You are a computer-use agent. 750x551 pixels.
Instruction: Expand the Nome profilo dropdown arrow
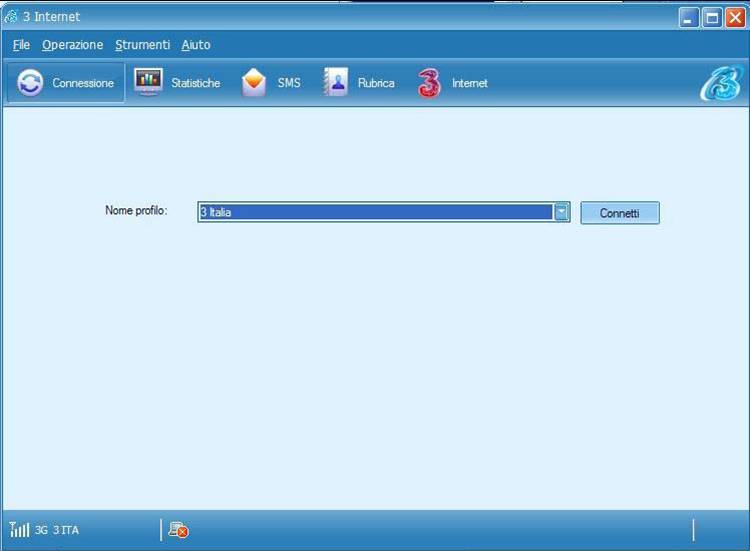point(562,212)
